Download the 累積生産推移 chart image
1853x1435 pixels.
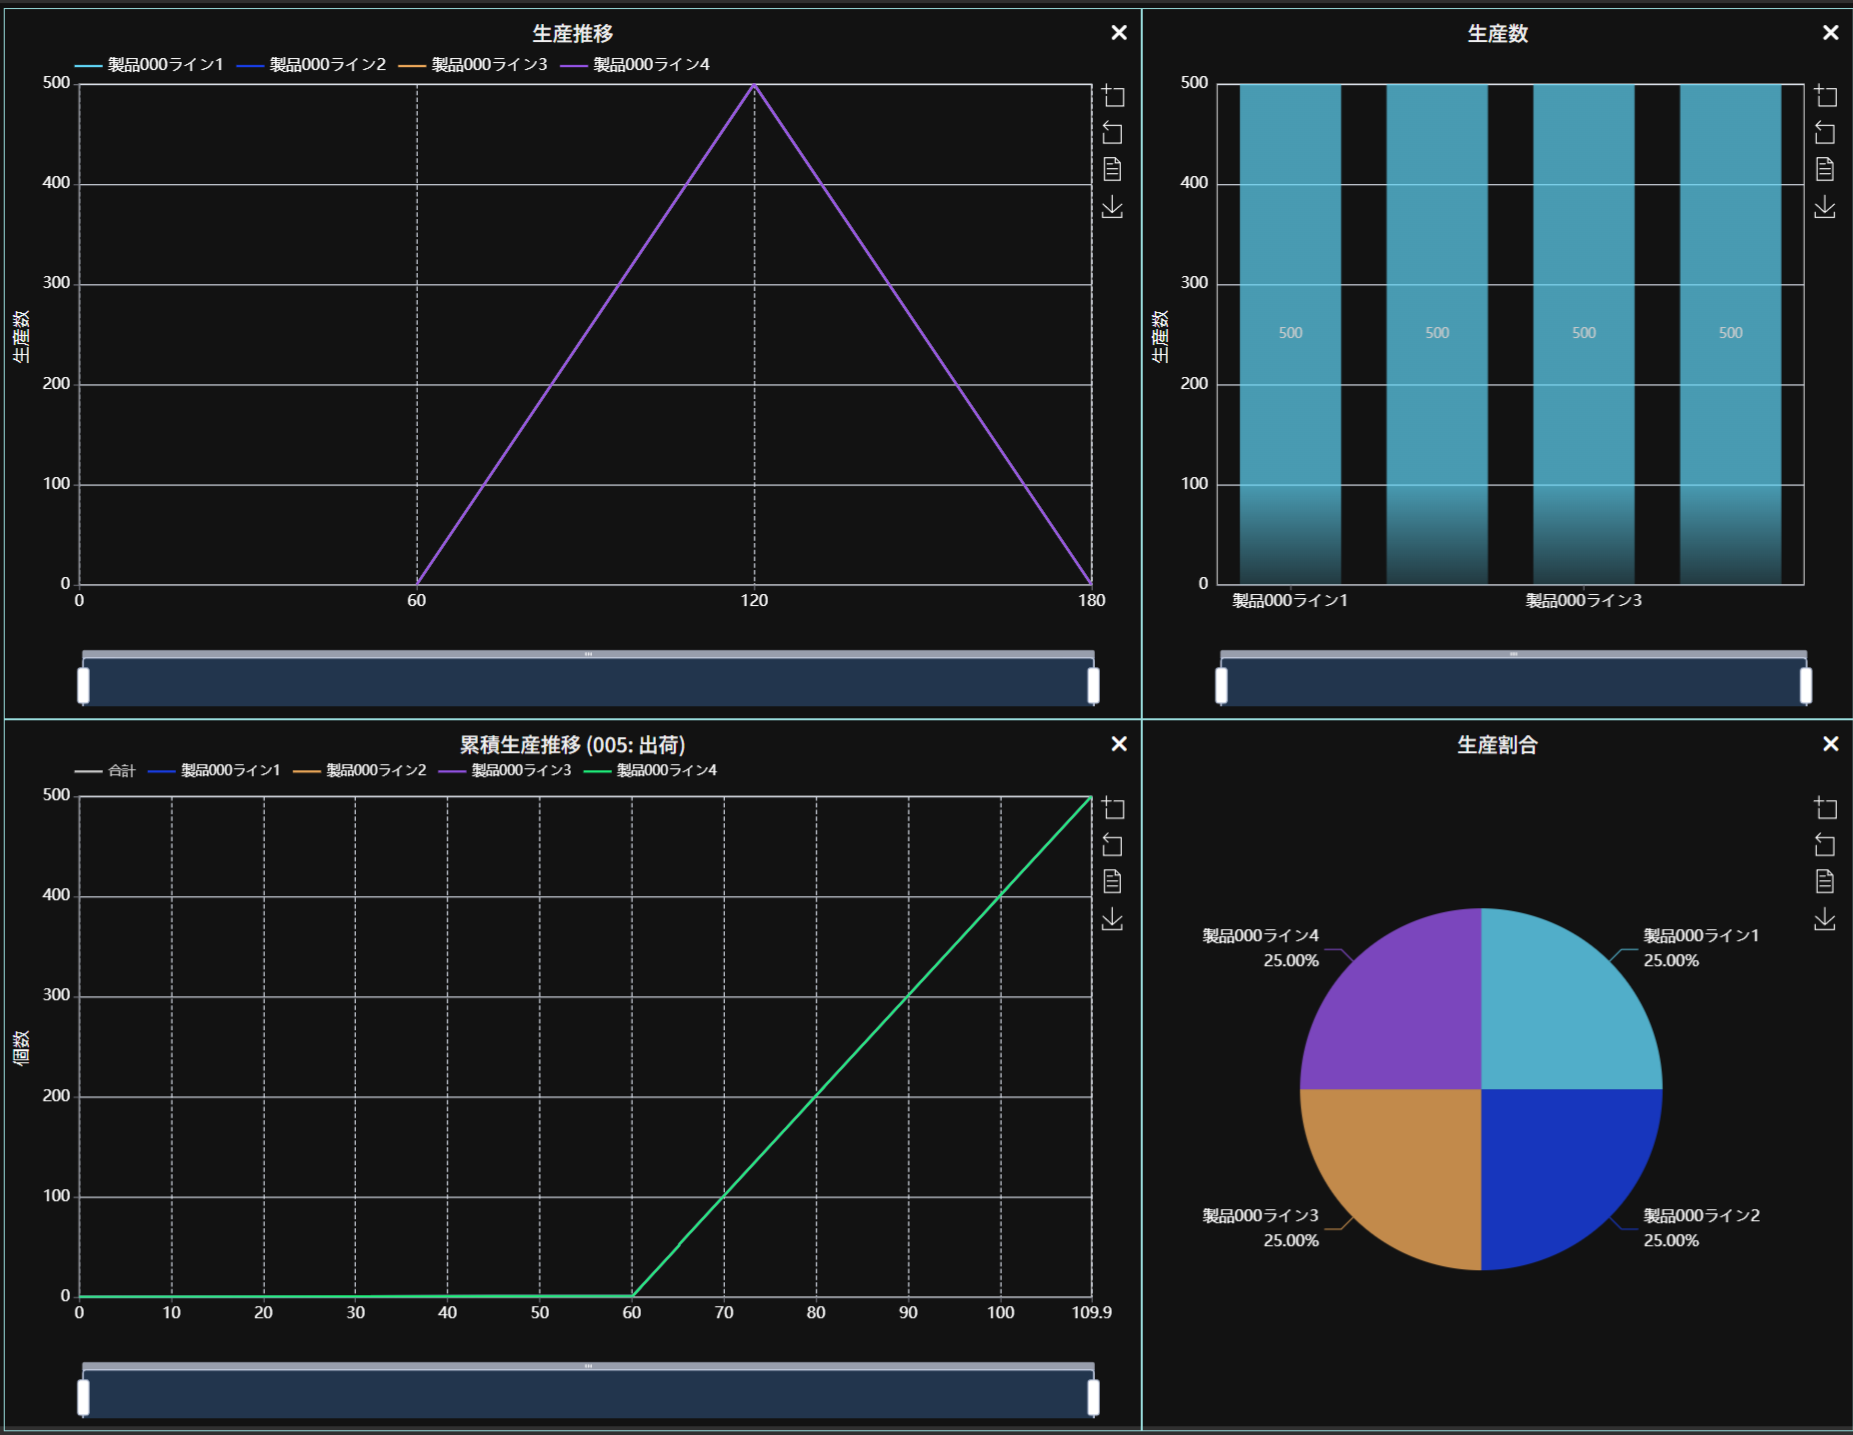point(1113,919)
